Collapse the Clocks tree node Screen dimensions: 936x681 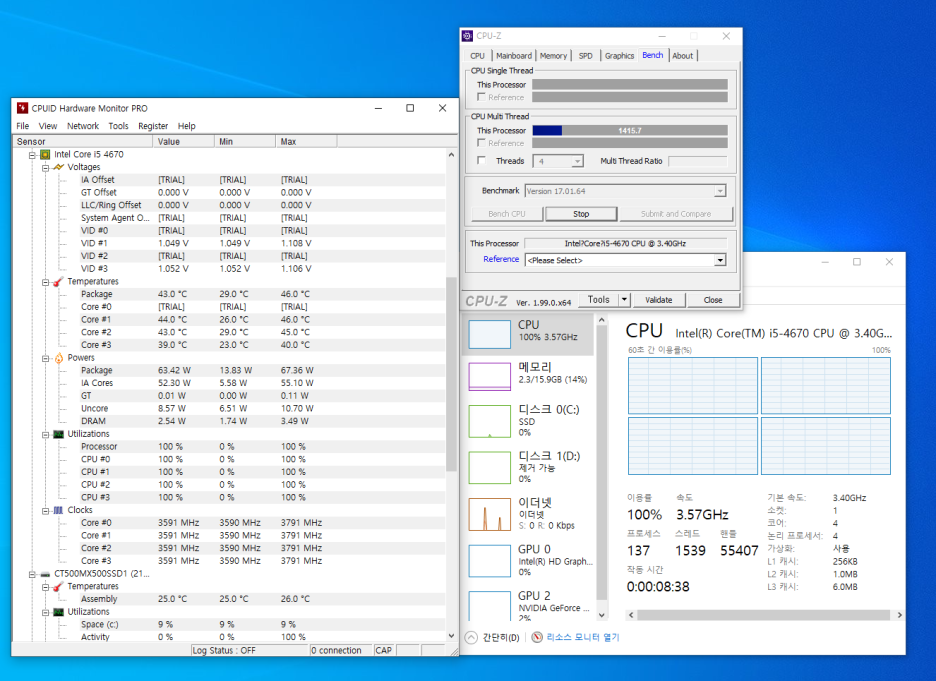tap(45, 511)
